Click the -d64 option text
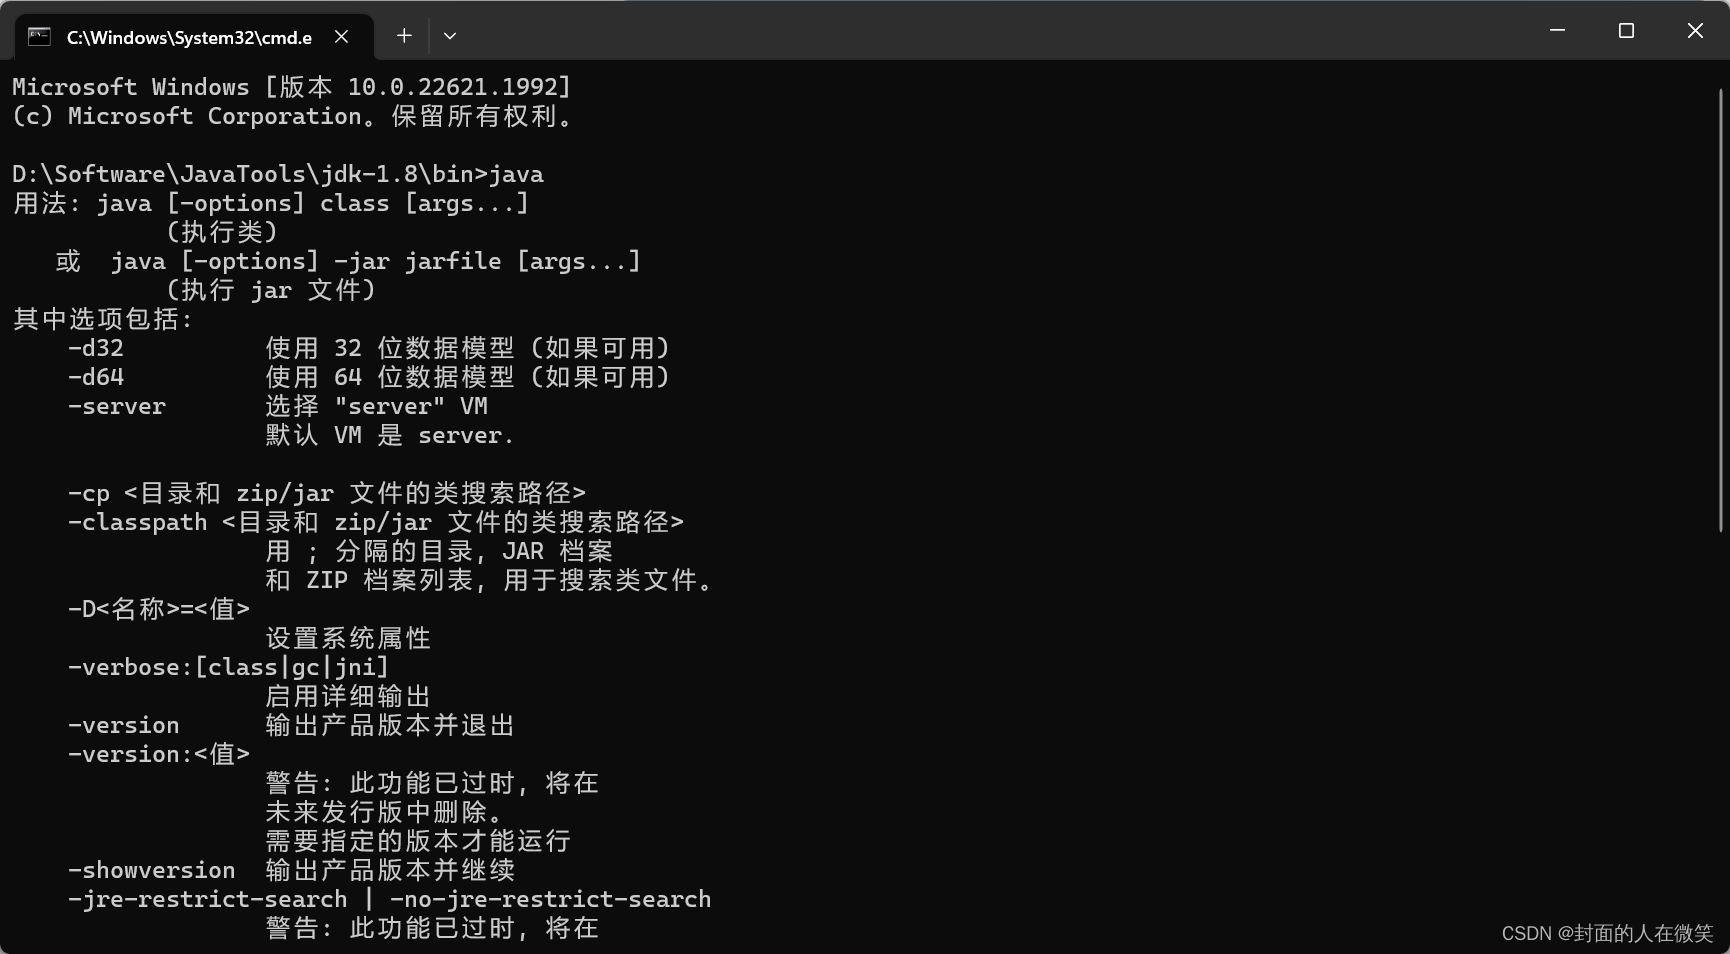The image size is (1730, 954). (95, 377)
